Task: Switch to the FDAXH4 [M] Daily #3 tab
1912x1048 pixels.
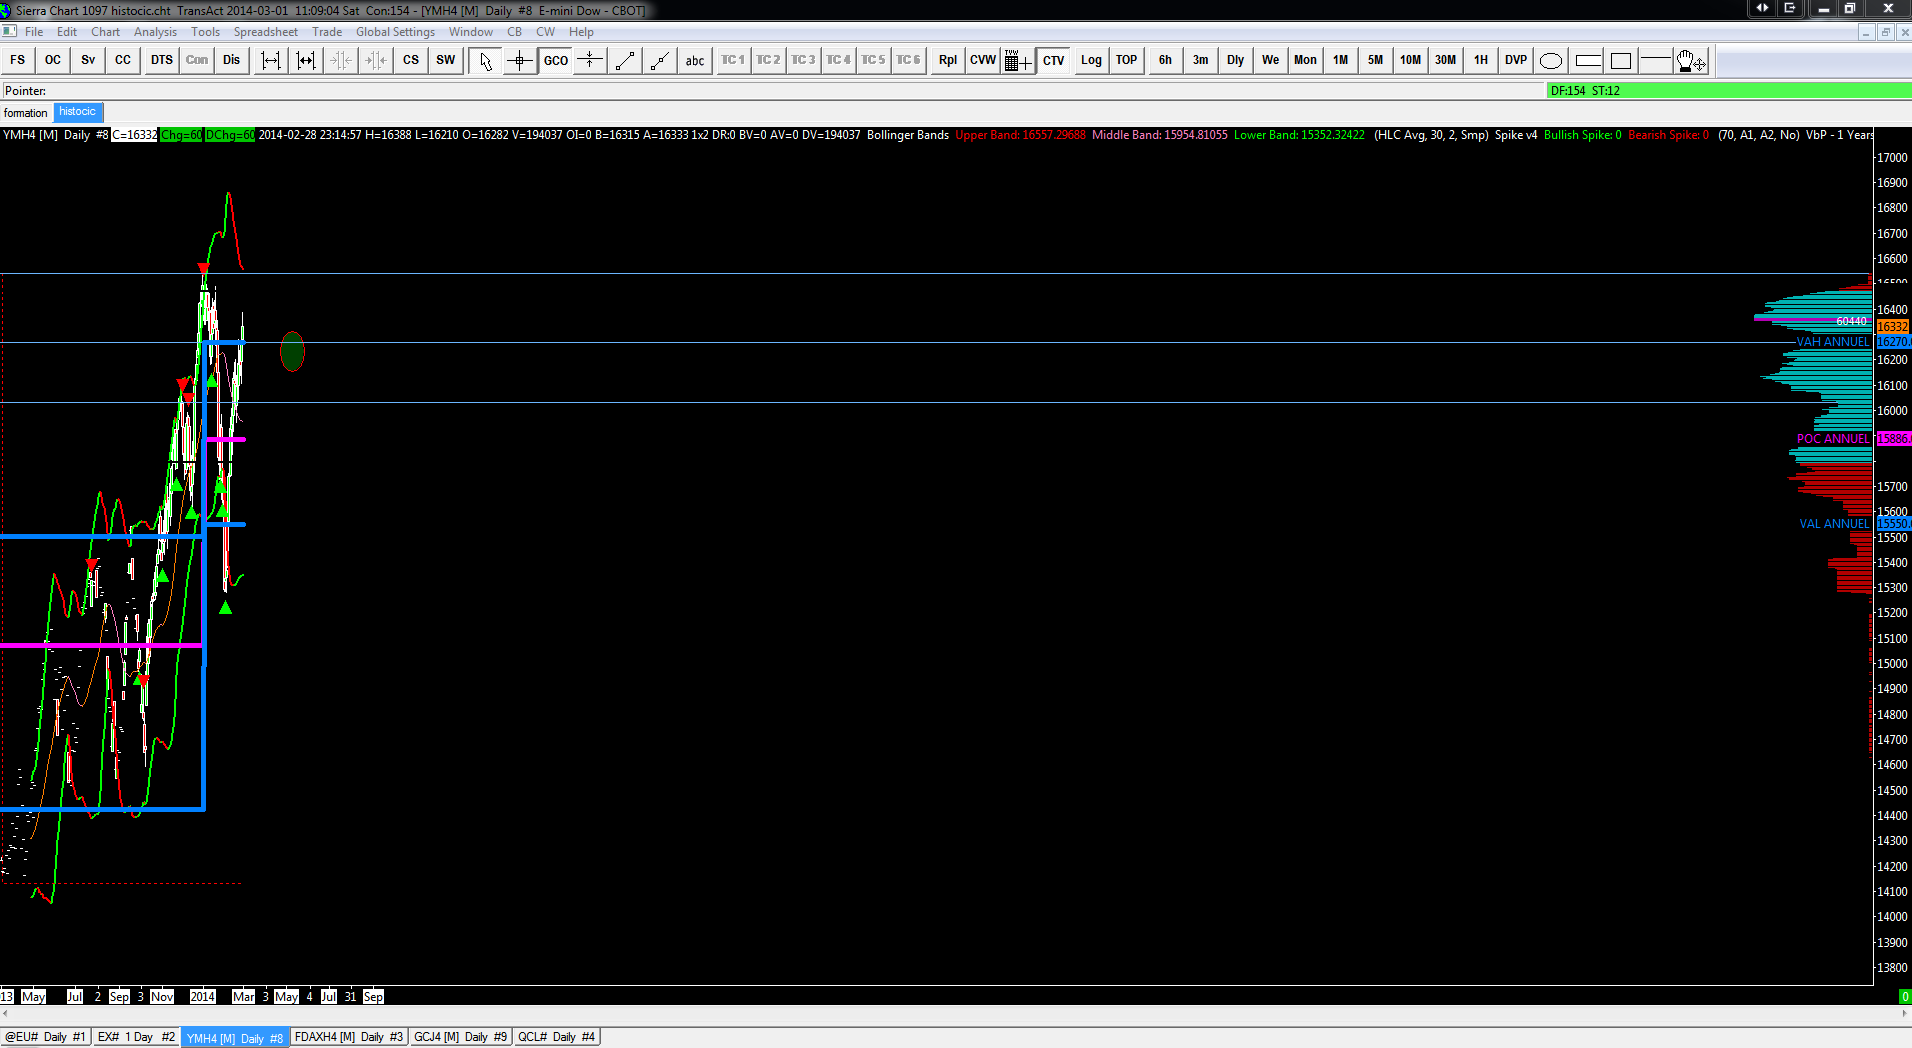Action: coord(349,1037)
